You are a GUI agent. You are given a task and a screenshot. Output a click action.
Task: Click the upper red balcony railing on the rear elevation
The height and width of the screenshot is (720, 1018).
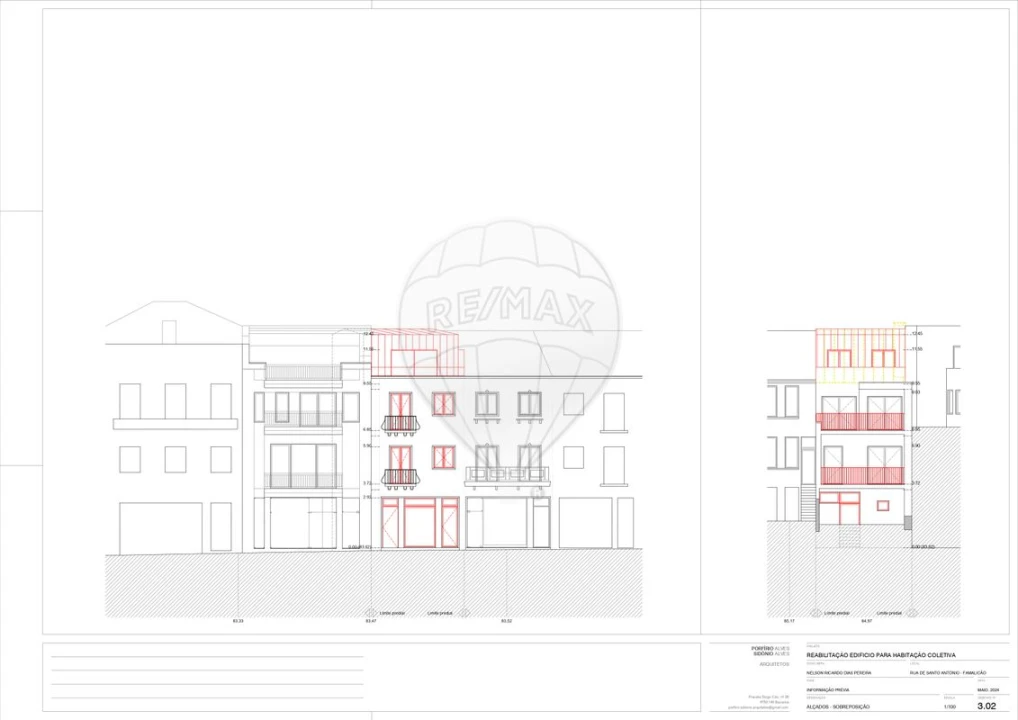pos(861,421)
